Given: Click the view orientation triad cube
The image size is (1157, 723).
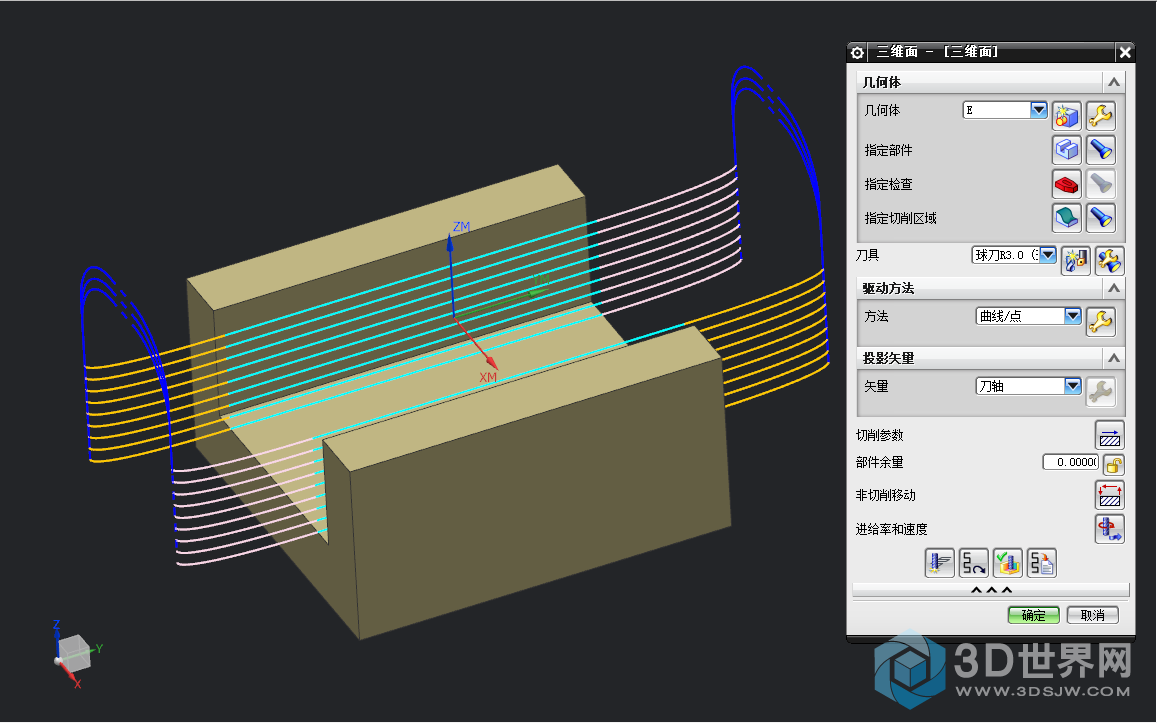Looking at the screenshot, I should (x=74, y=653).
